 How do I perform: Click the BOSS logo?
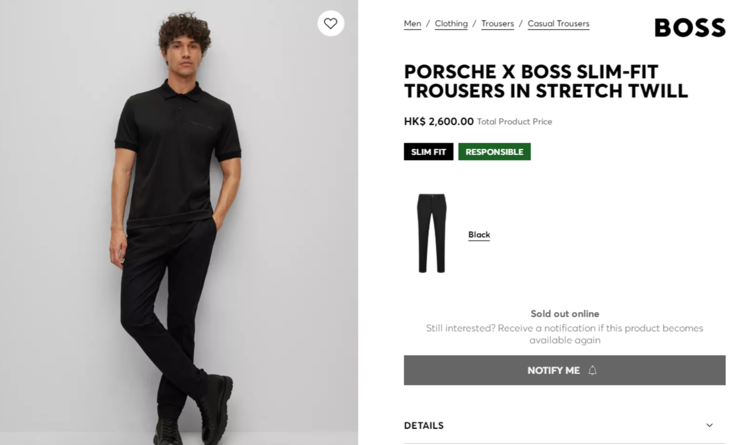(x=689, y=28)
